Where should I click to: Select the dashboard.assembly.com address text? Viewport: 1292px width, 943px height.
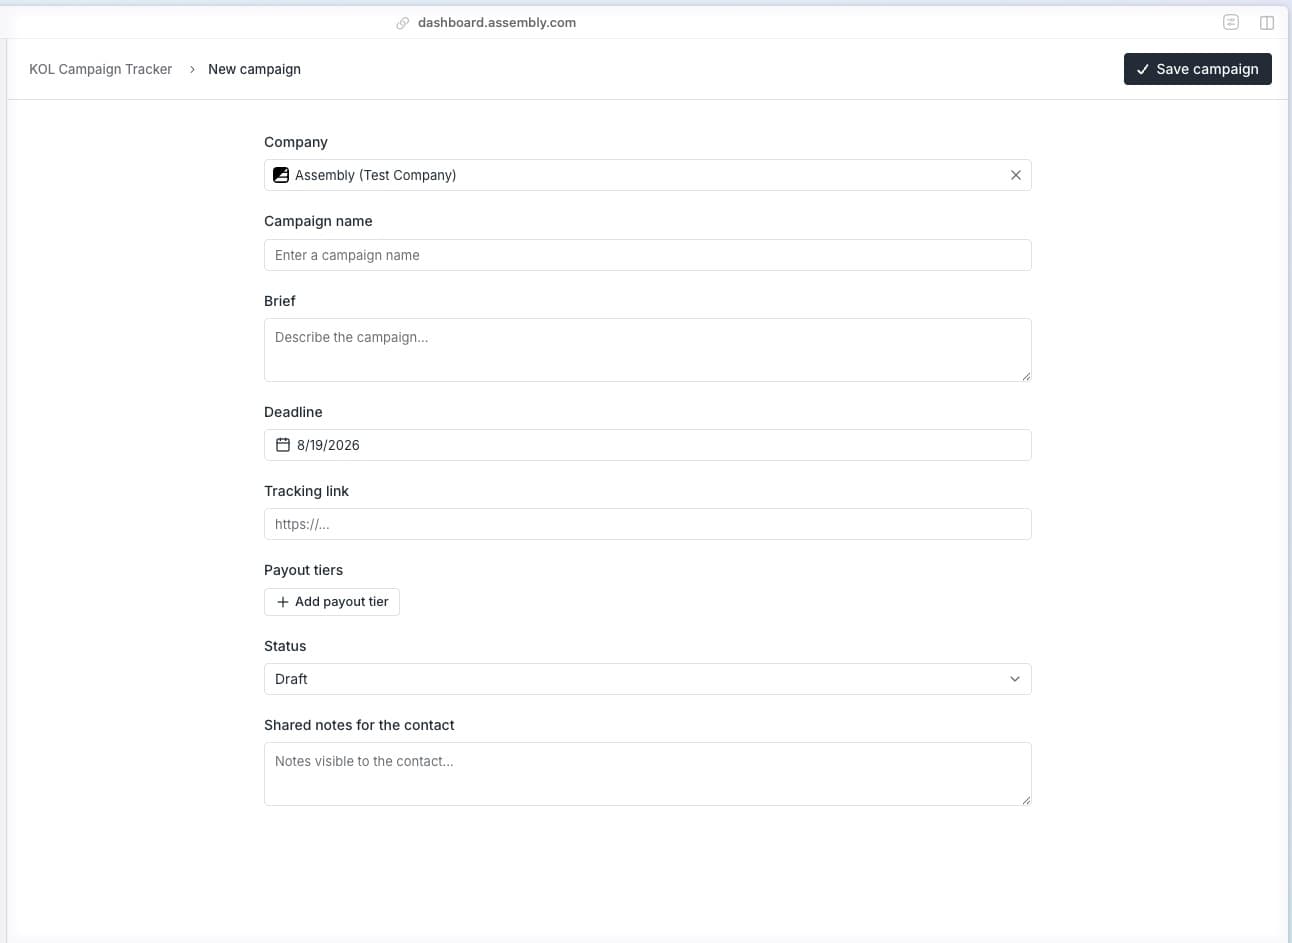point(497,22)
